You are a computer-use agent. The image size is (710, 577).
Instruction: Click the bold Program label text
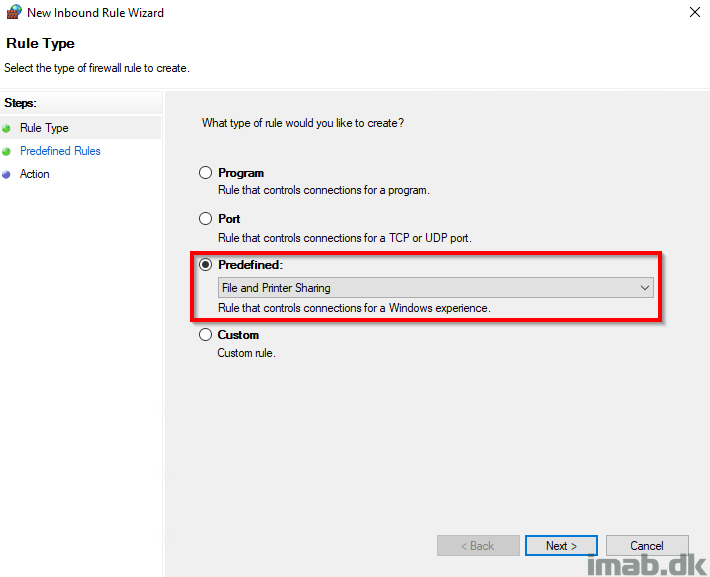pyautogui.click(x=241, y=173)
